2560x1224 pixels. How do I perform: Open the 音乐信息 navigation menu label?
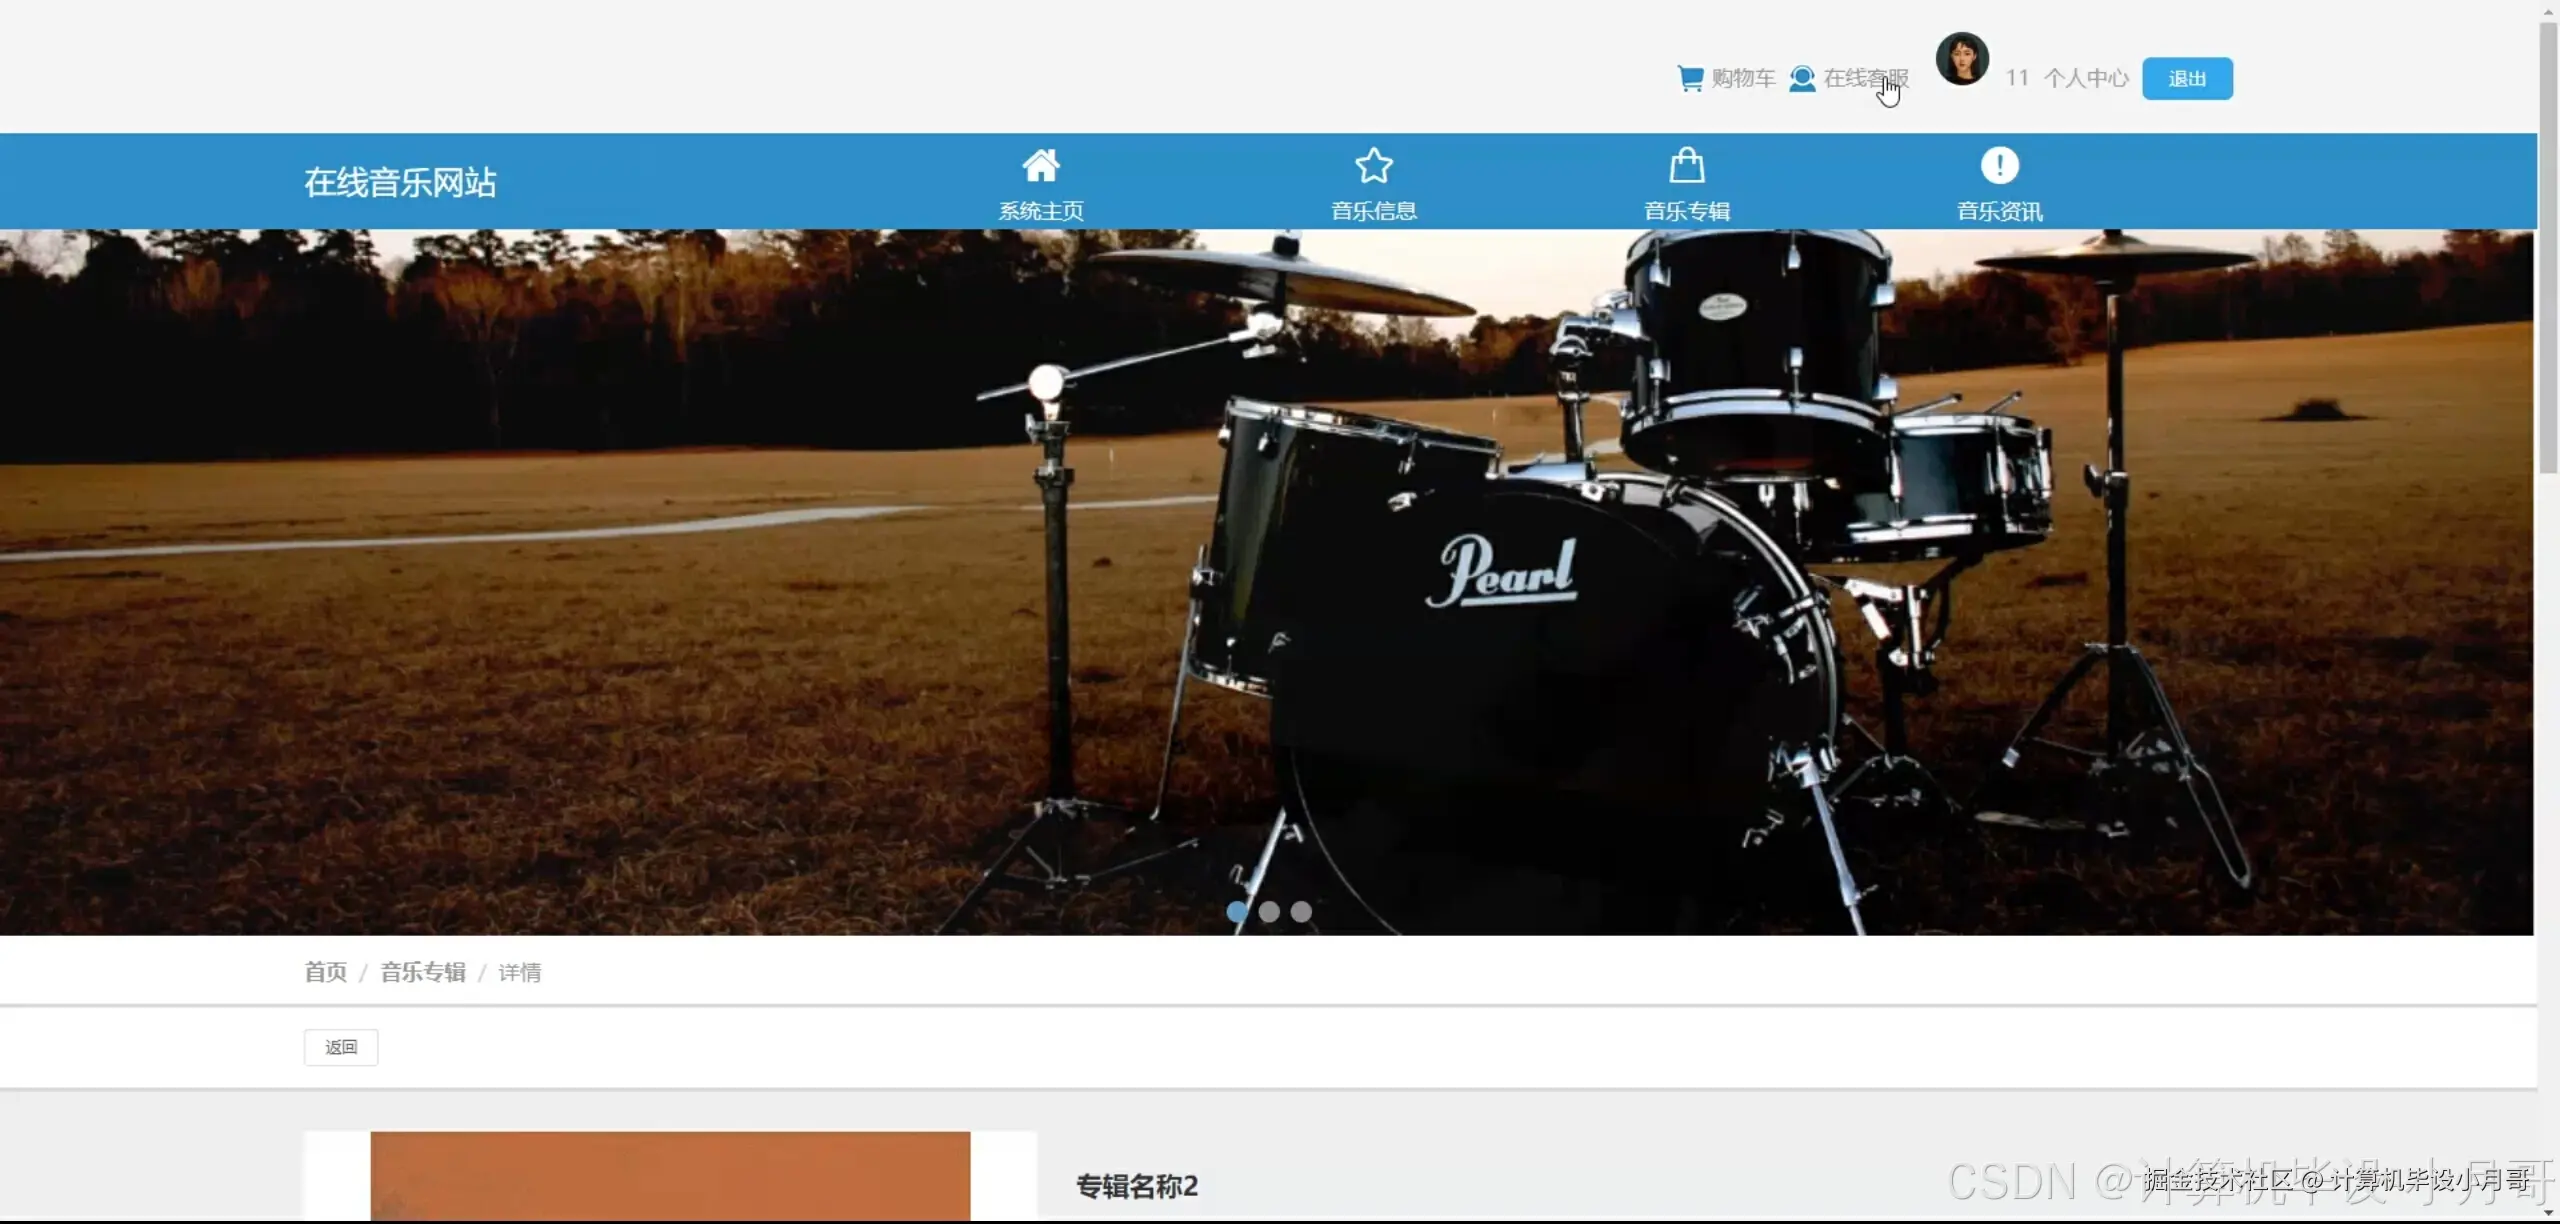click(x=1373, y=211)
